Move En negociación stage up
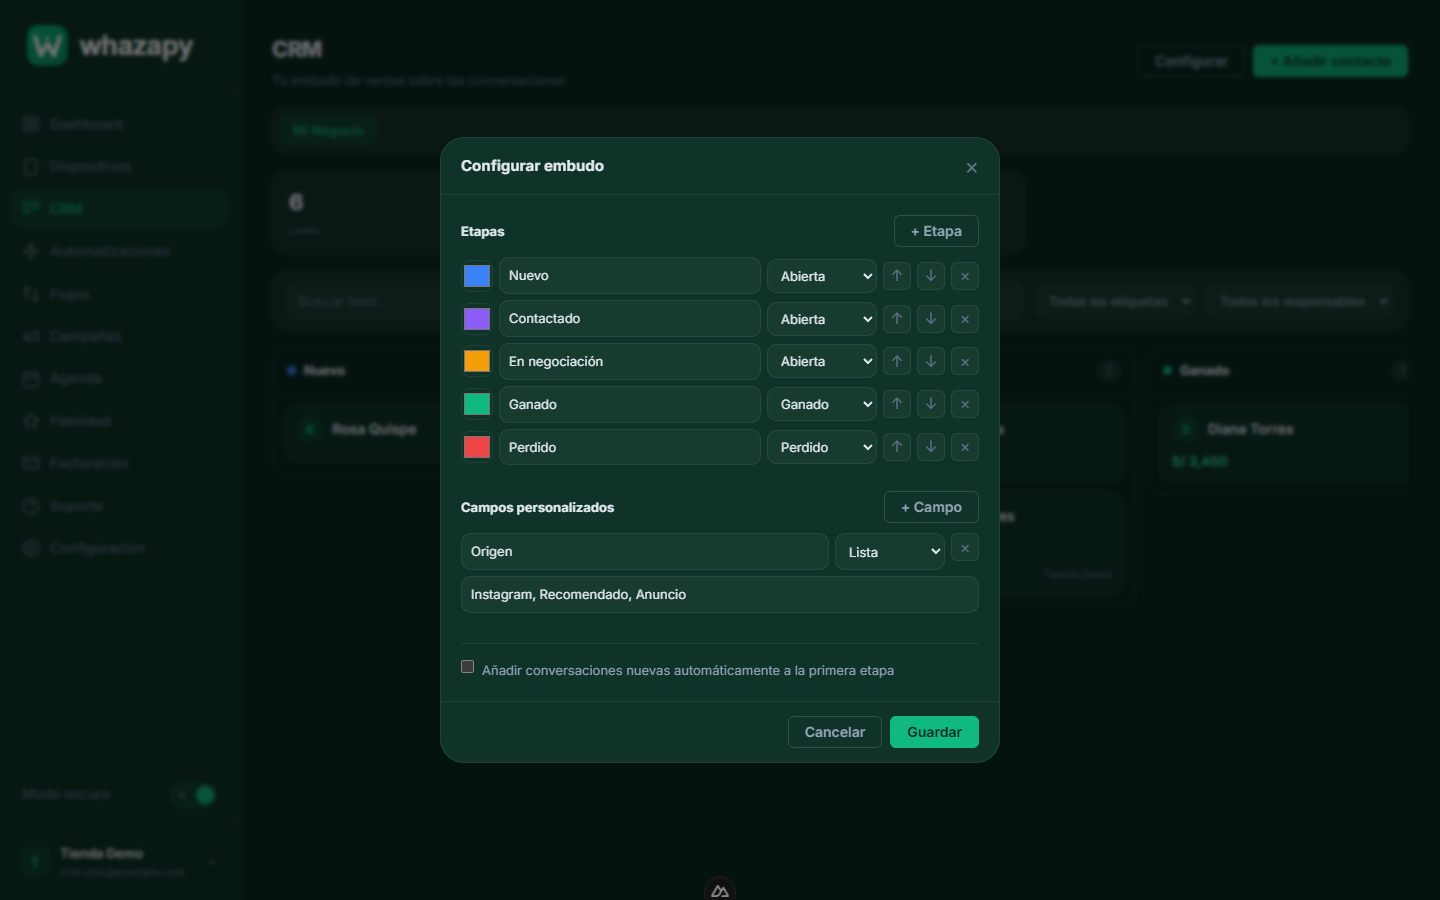The image size is (1440, 900). pyautogui.click(x=897, y=362)
